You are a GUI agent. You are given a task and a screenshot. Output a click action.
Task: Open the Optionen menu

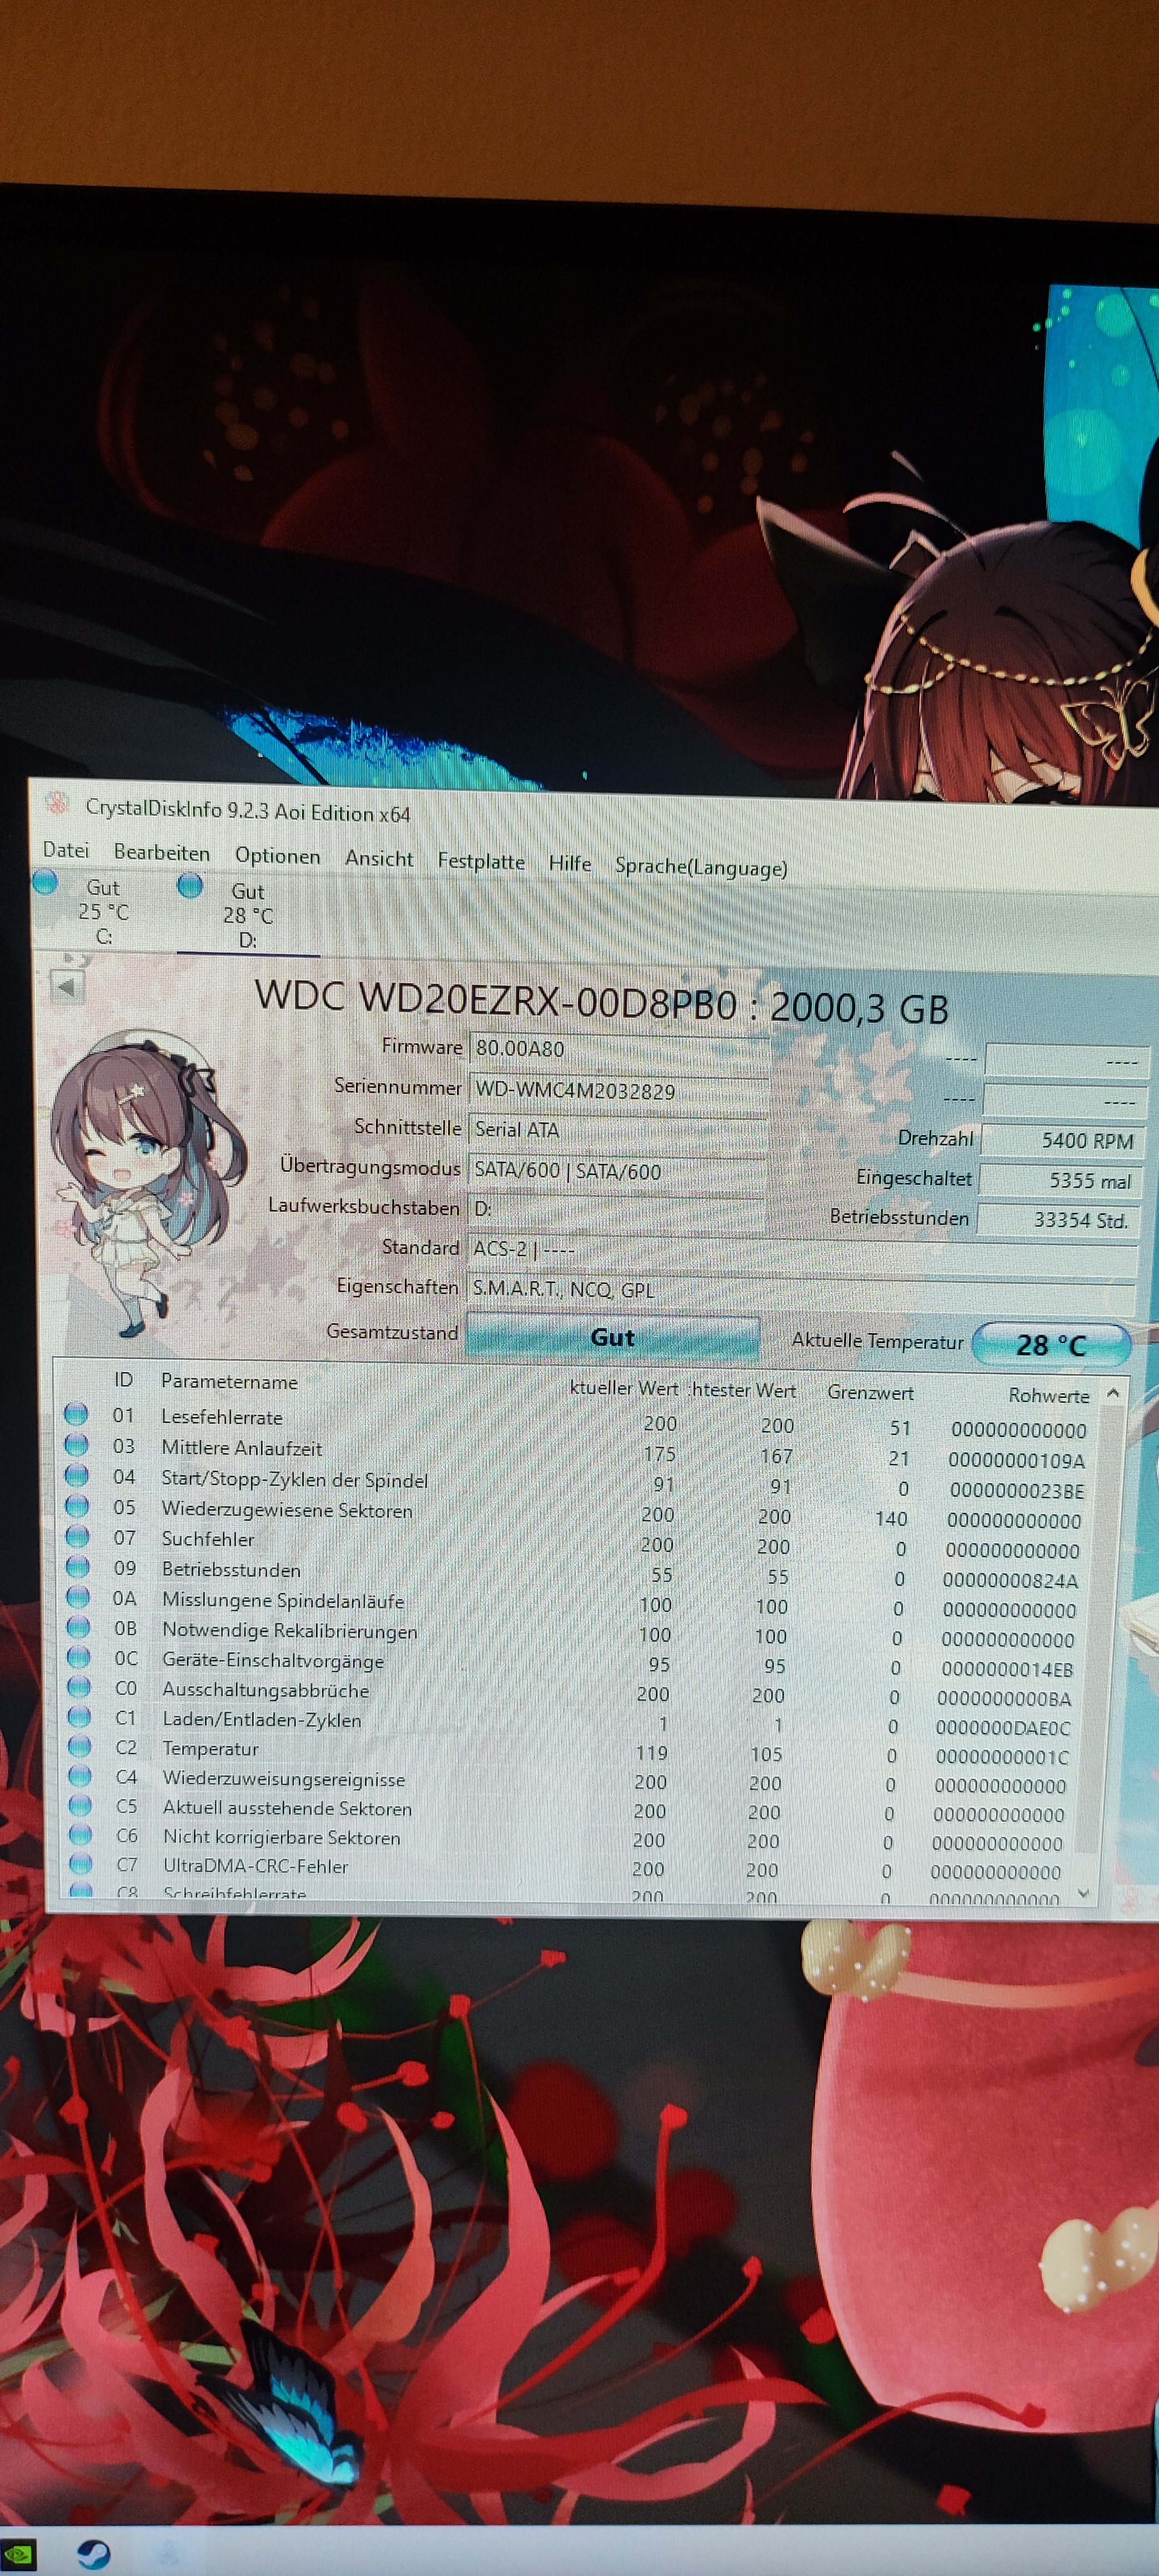point(277,856)
